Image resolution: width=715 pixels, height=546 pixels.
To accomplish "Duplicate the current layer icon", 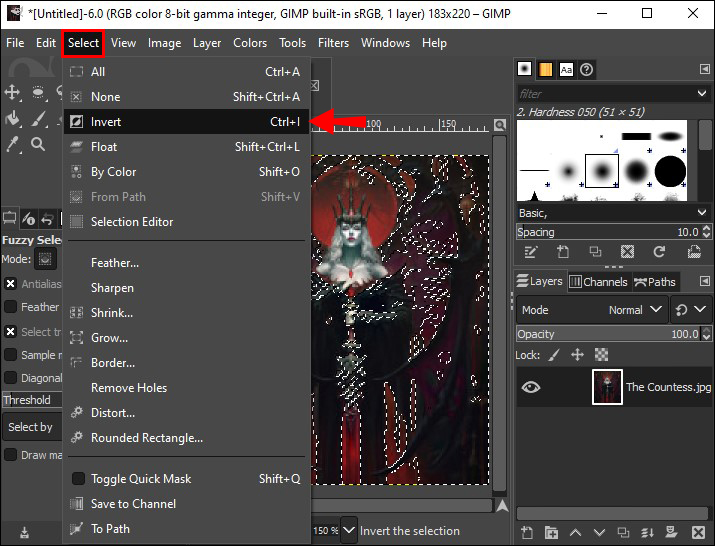I will pos(623,532).
